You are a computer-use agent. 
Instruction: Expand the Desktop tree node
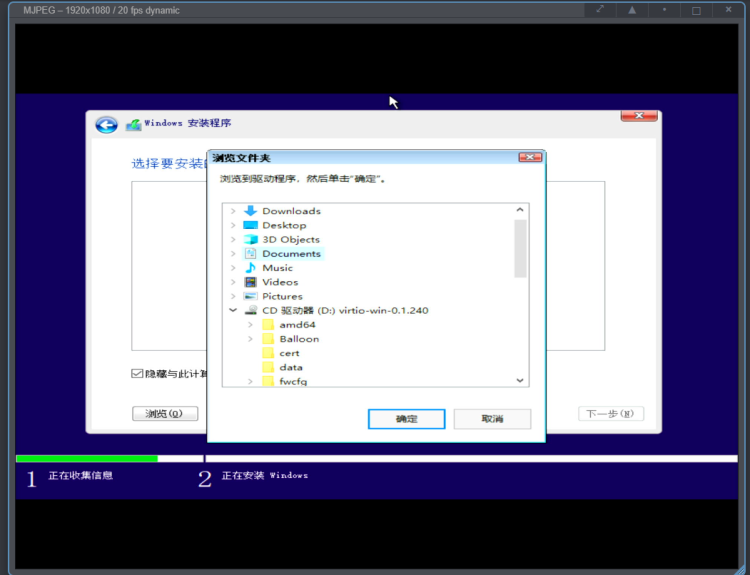pos(233,225)
